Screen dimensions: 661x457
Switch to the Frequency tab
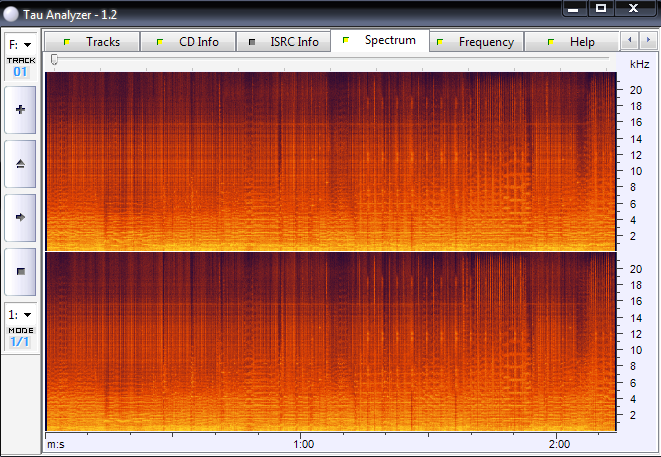pos(476,42)
